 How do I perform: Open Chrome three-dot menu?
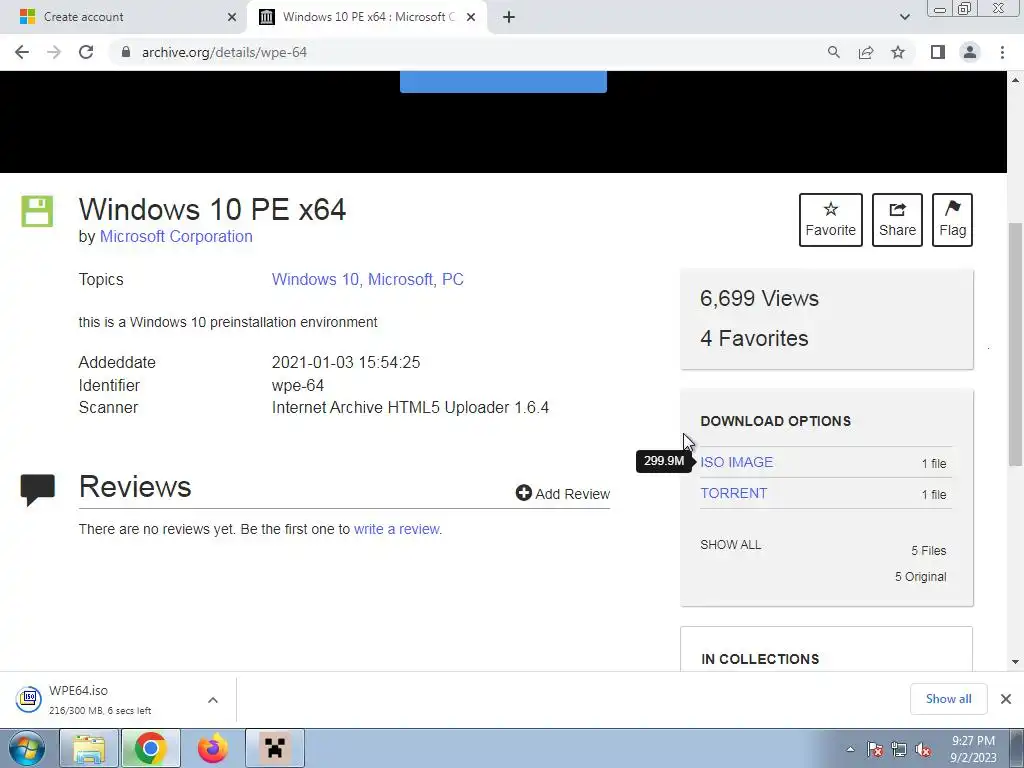point(1002,52)
